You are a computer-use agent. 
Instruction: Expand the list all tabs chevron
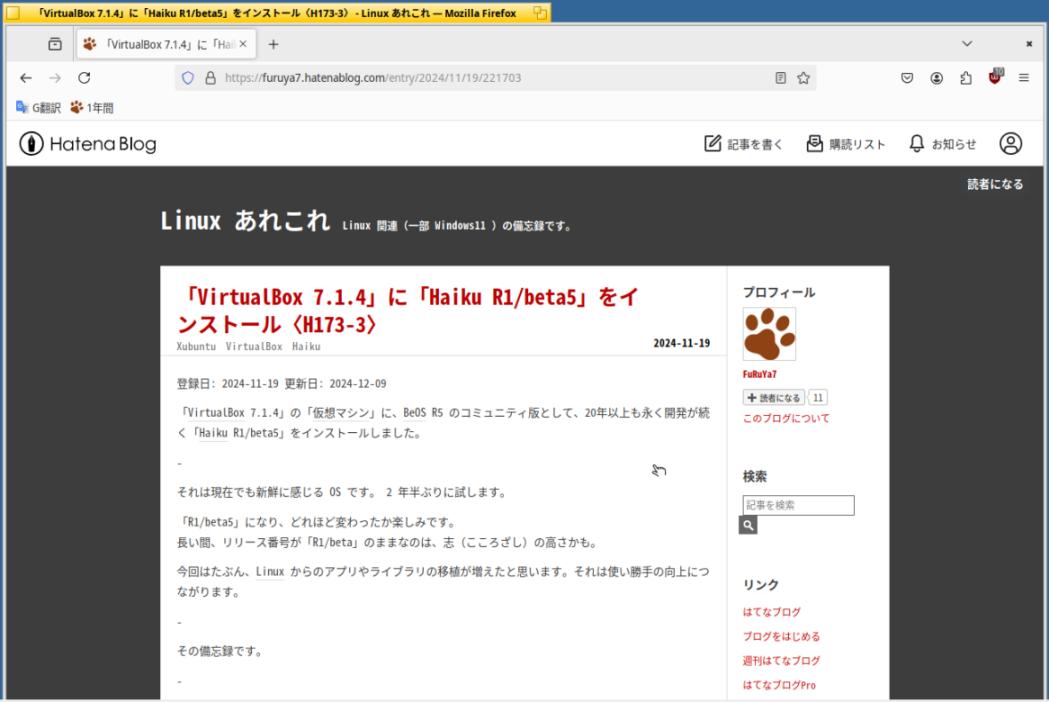[967, 43]
